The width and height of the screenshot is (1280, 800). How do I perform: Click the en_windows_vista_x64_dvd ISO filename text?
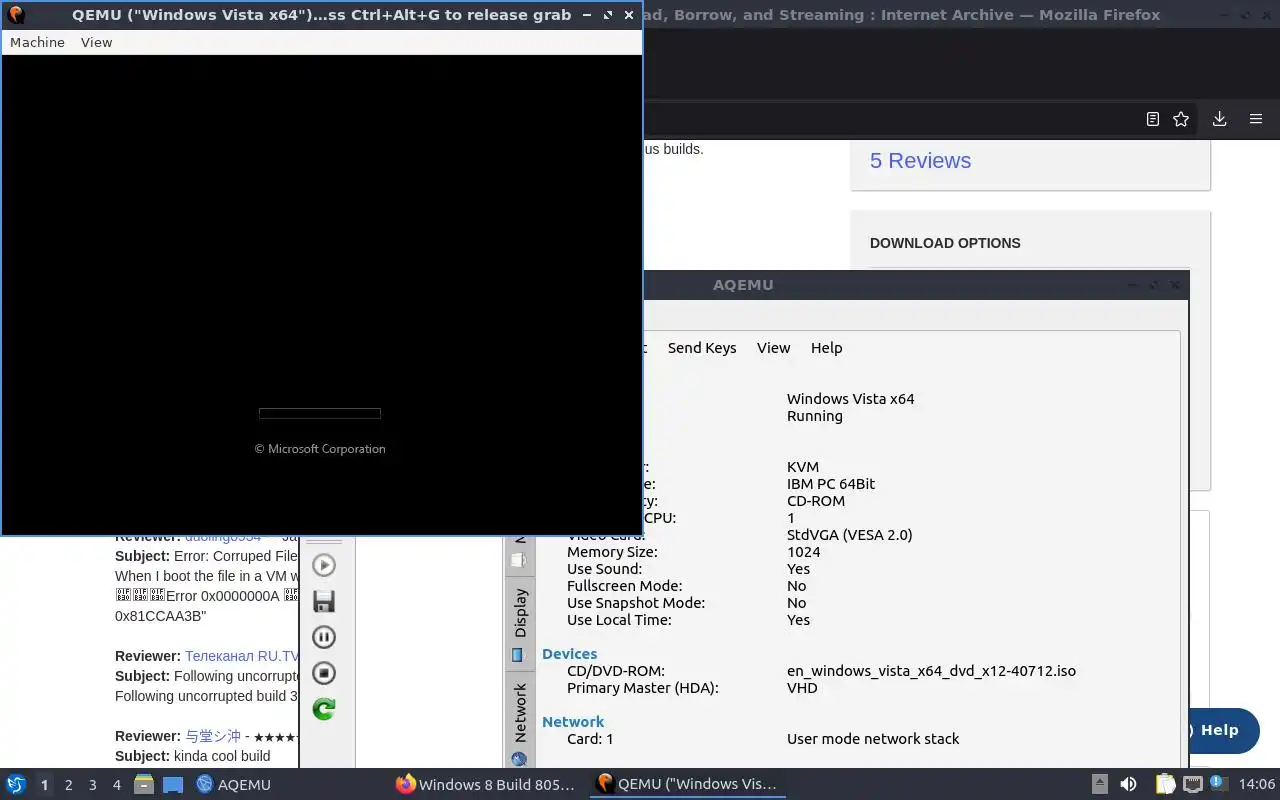point(931,671)
